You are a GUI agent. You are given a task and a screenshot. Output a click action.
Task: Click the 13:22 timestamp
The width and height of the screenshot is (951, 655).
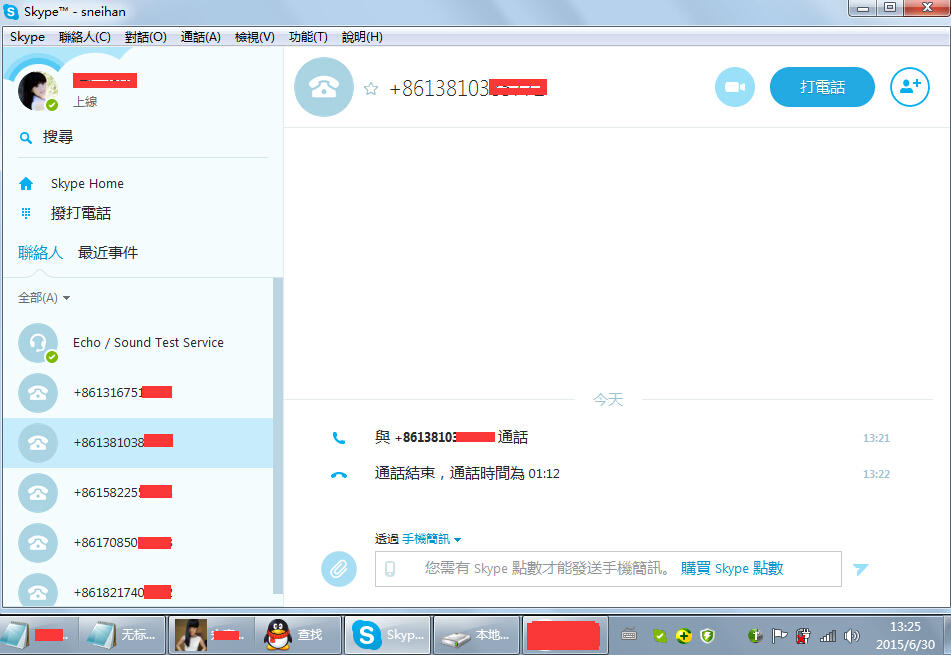coord(876,474)
